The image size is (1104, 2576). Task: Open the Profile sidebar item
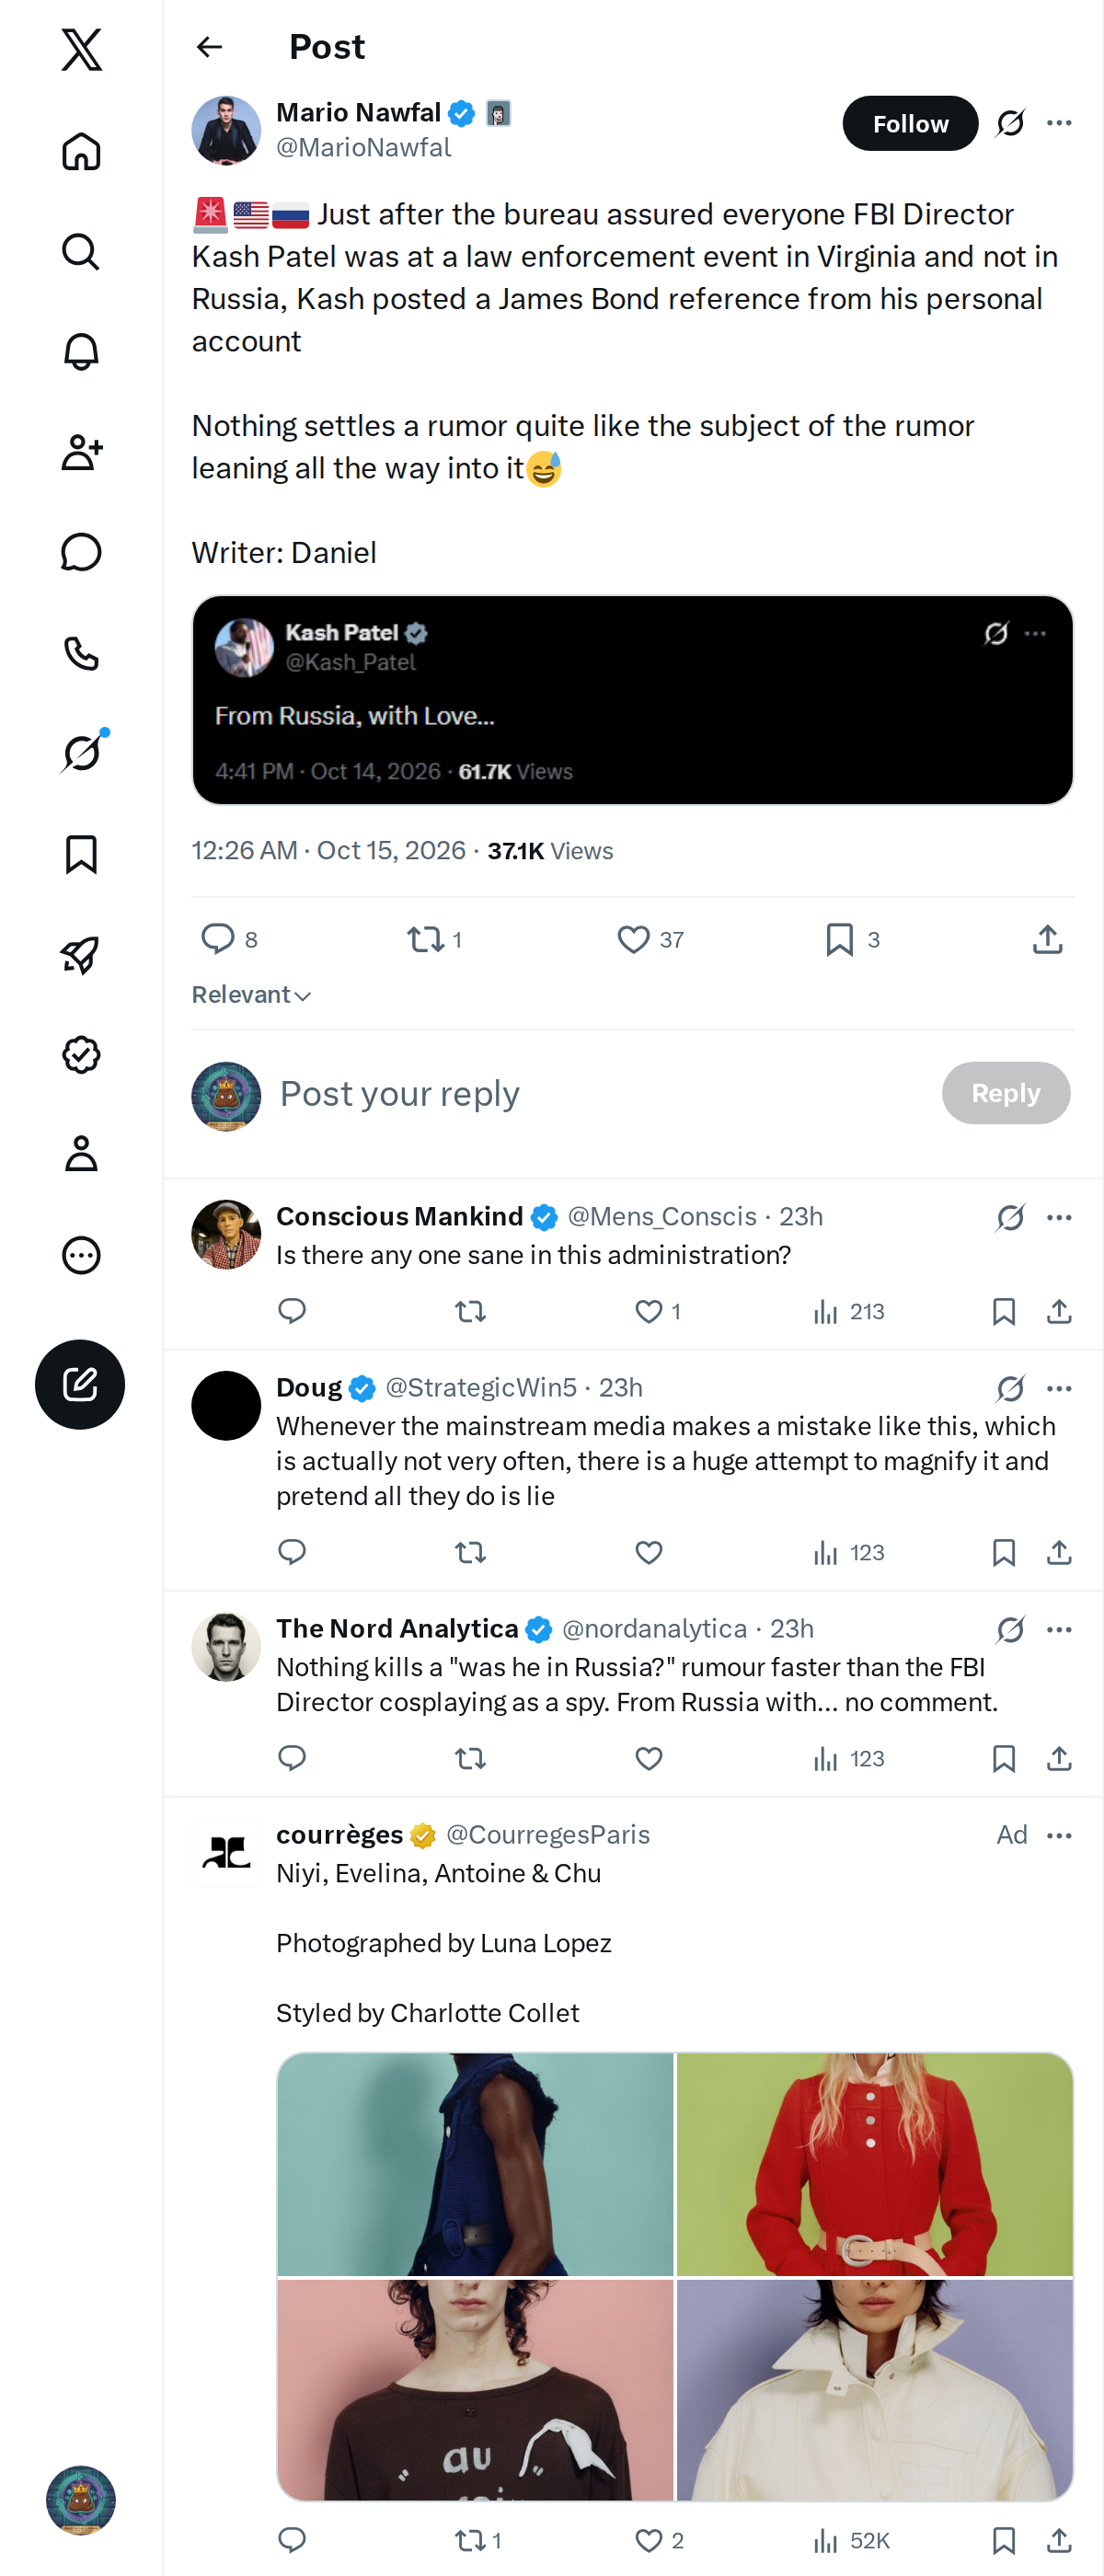81,1154
